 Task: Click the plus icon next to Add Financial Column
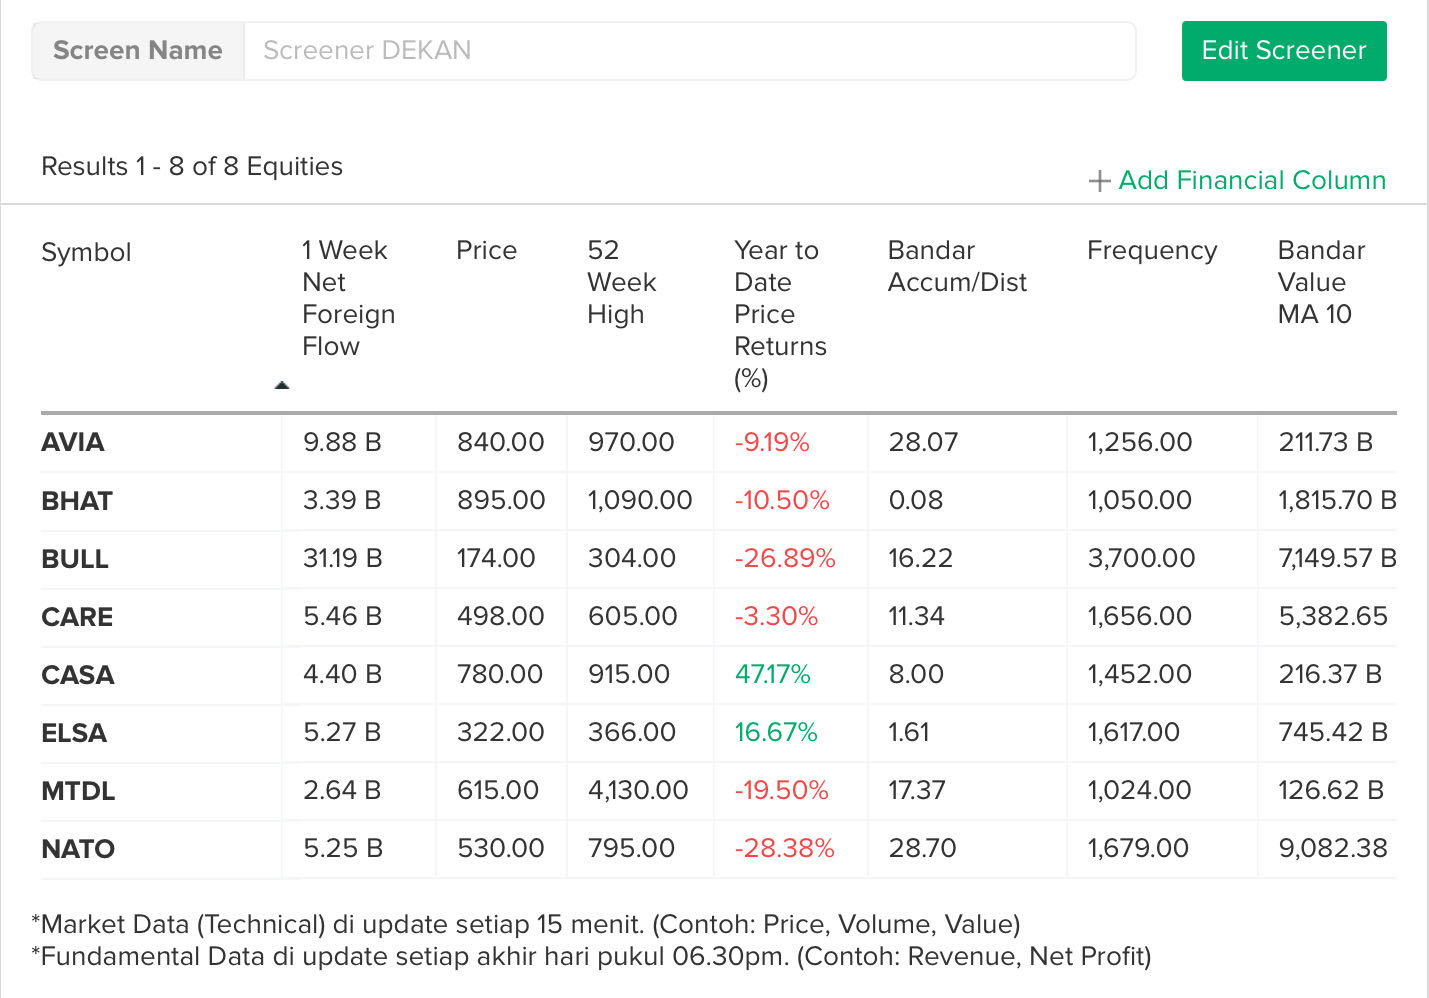[1098, 181]
